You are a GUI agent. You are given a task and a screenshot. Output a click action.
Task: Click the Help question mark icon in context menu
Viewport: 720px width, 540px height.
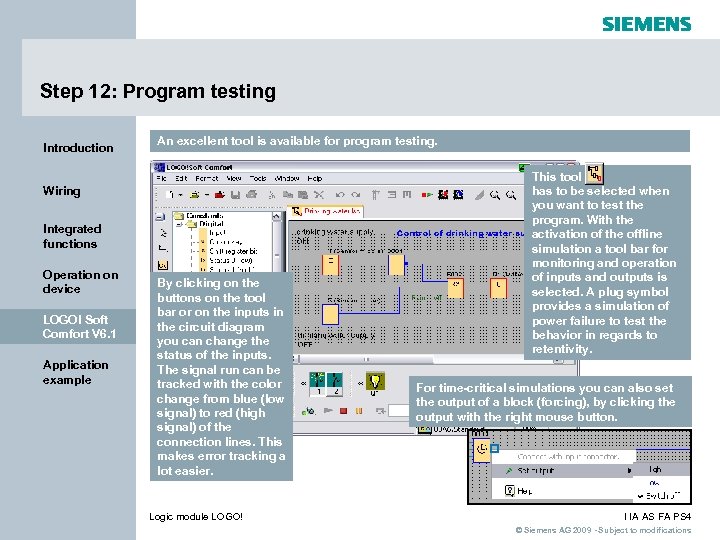pos(510,490)
